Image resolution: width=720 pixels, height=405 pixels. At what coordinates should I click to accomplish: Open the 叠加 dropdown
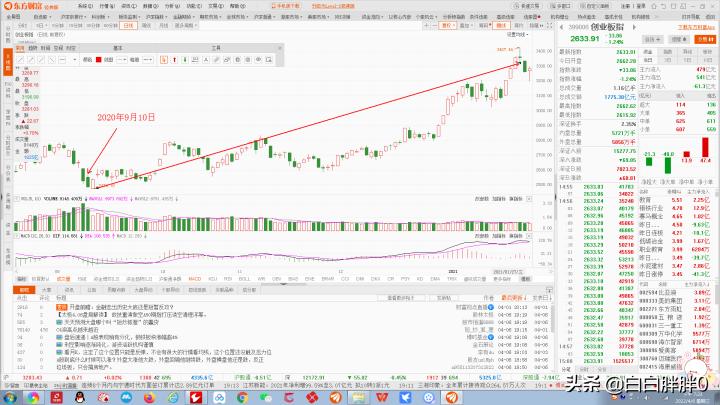[x=466, y=26]
